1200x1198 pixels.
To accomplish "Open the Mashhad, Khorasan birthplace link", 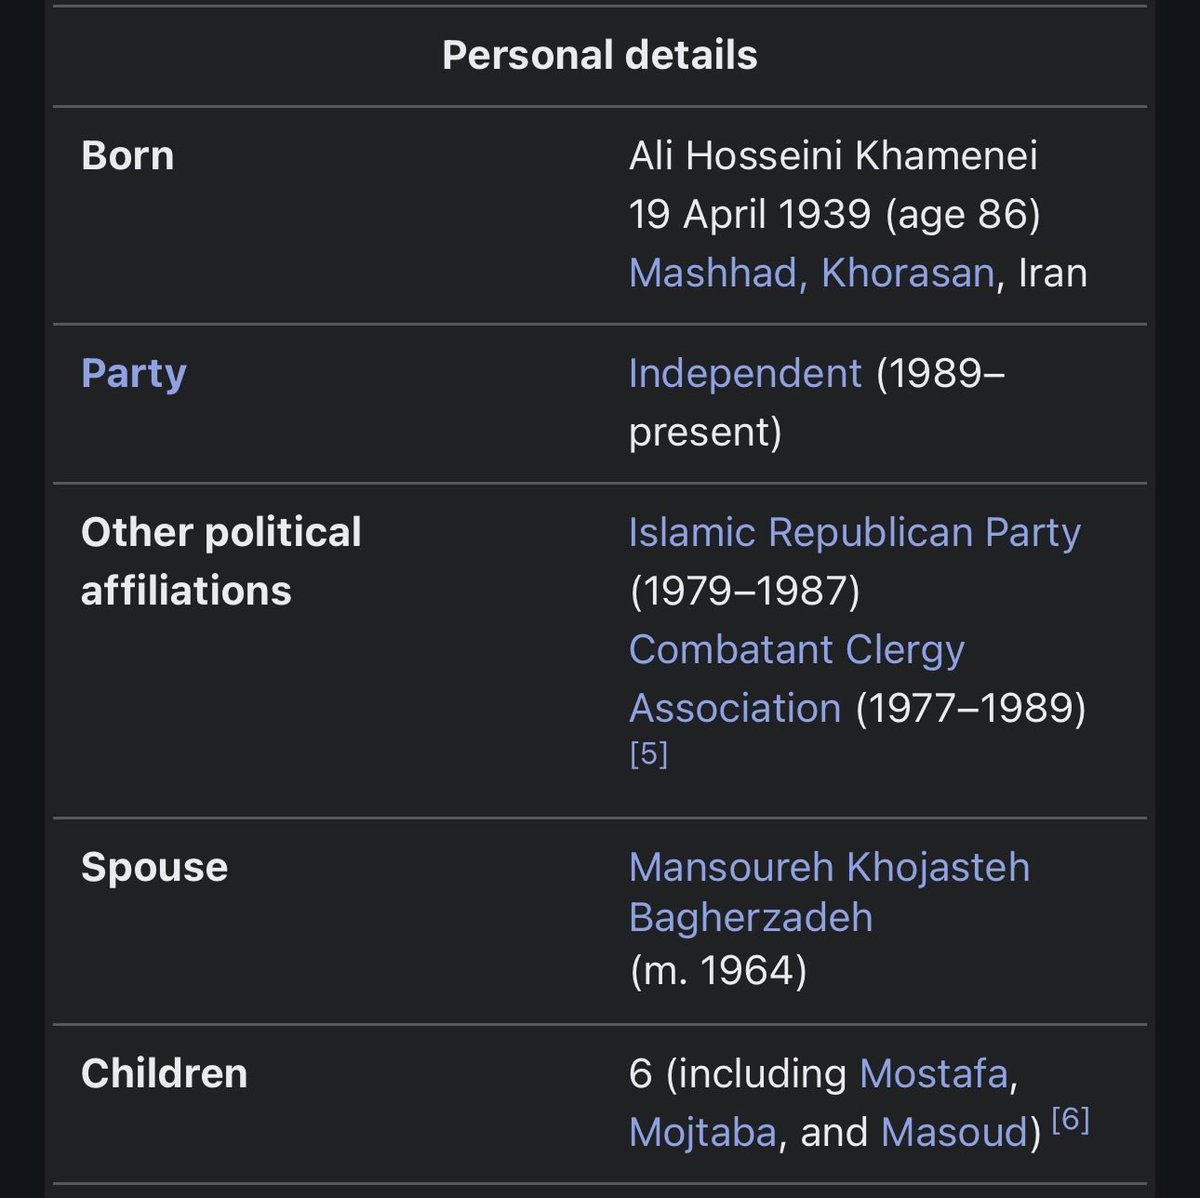I will (x=811, y=273).
